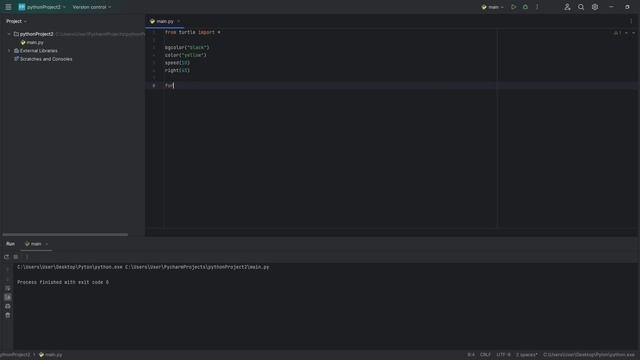This screenshot has width=640, height=360.
Task: Open the pythonProject2 project switcher dropdown
Action: click(x=42, y=7)
